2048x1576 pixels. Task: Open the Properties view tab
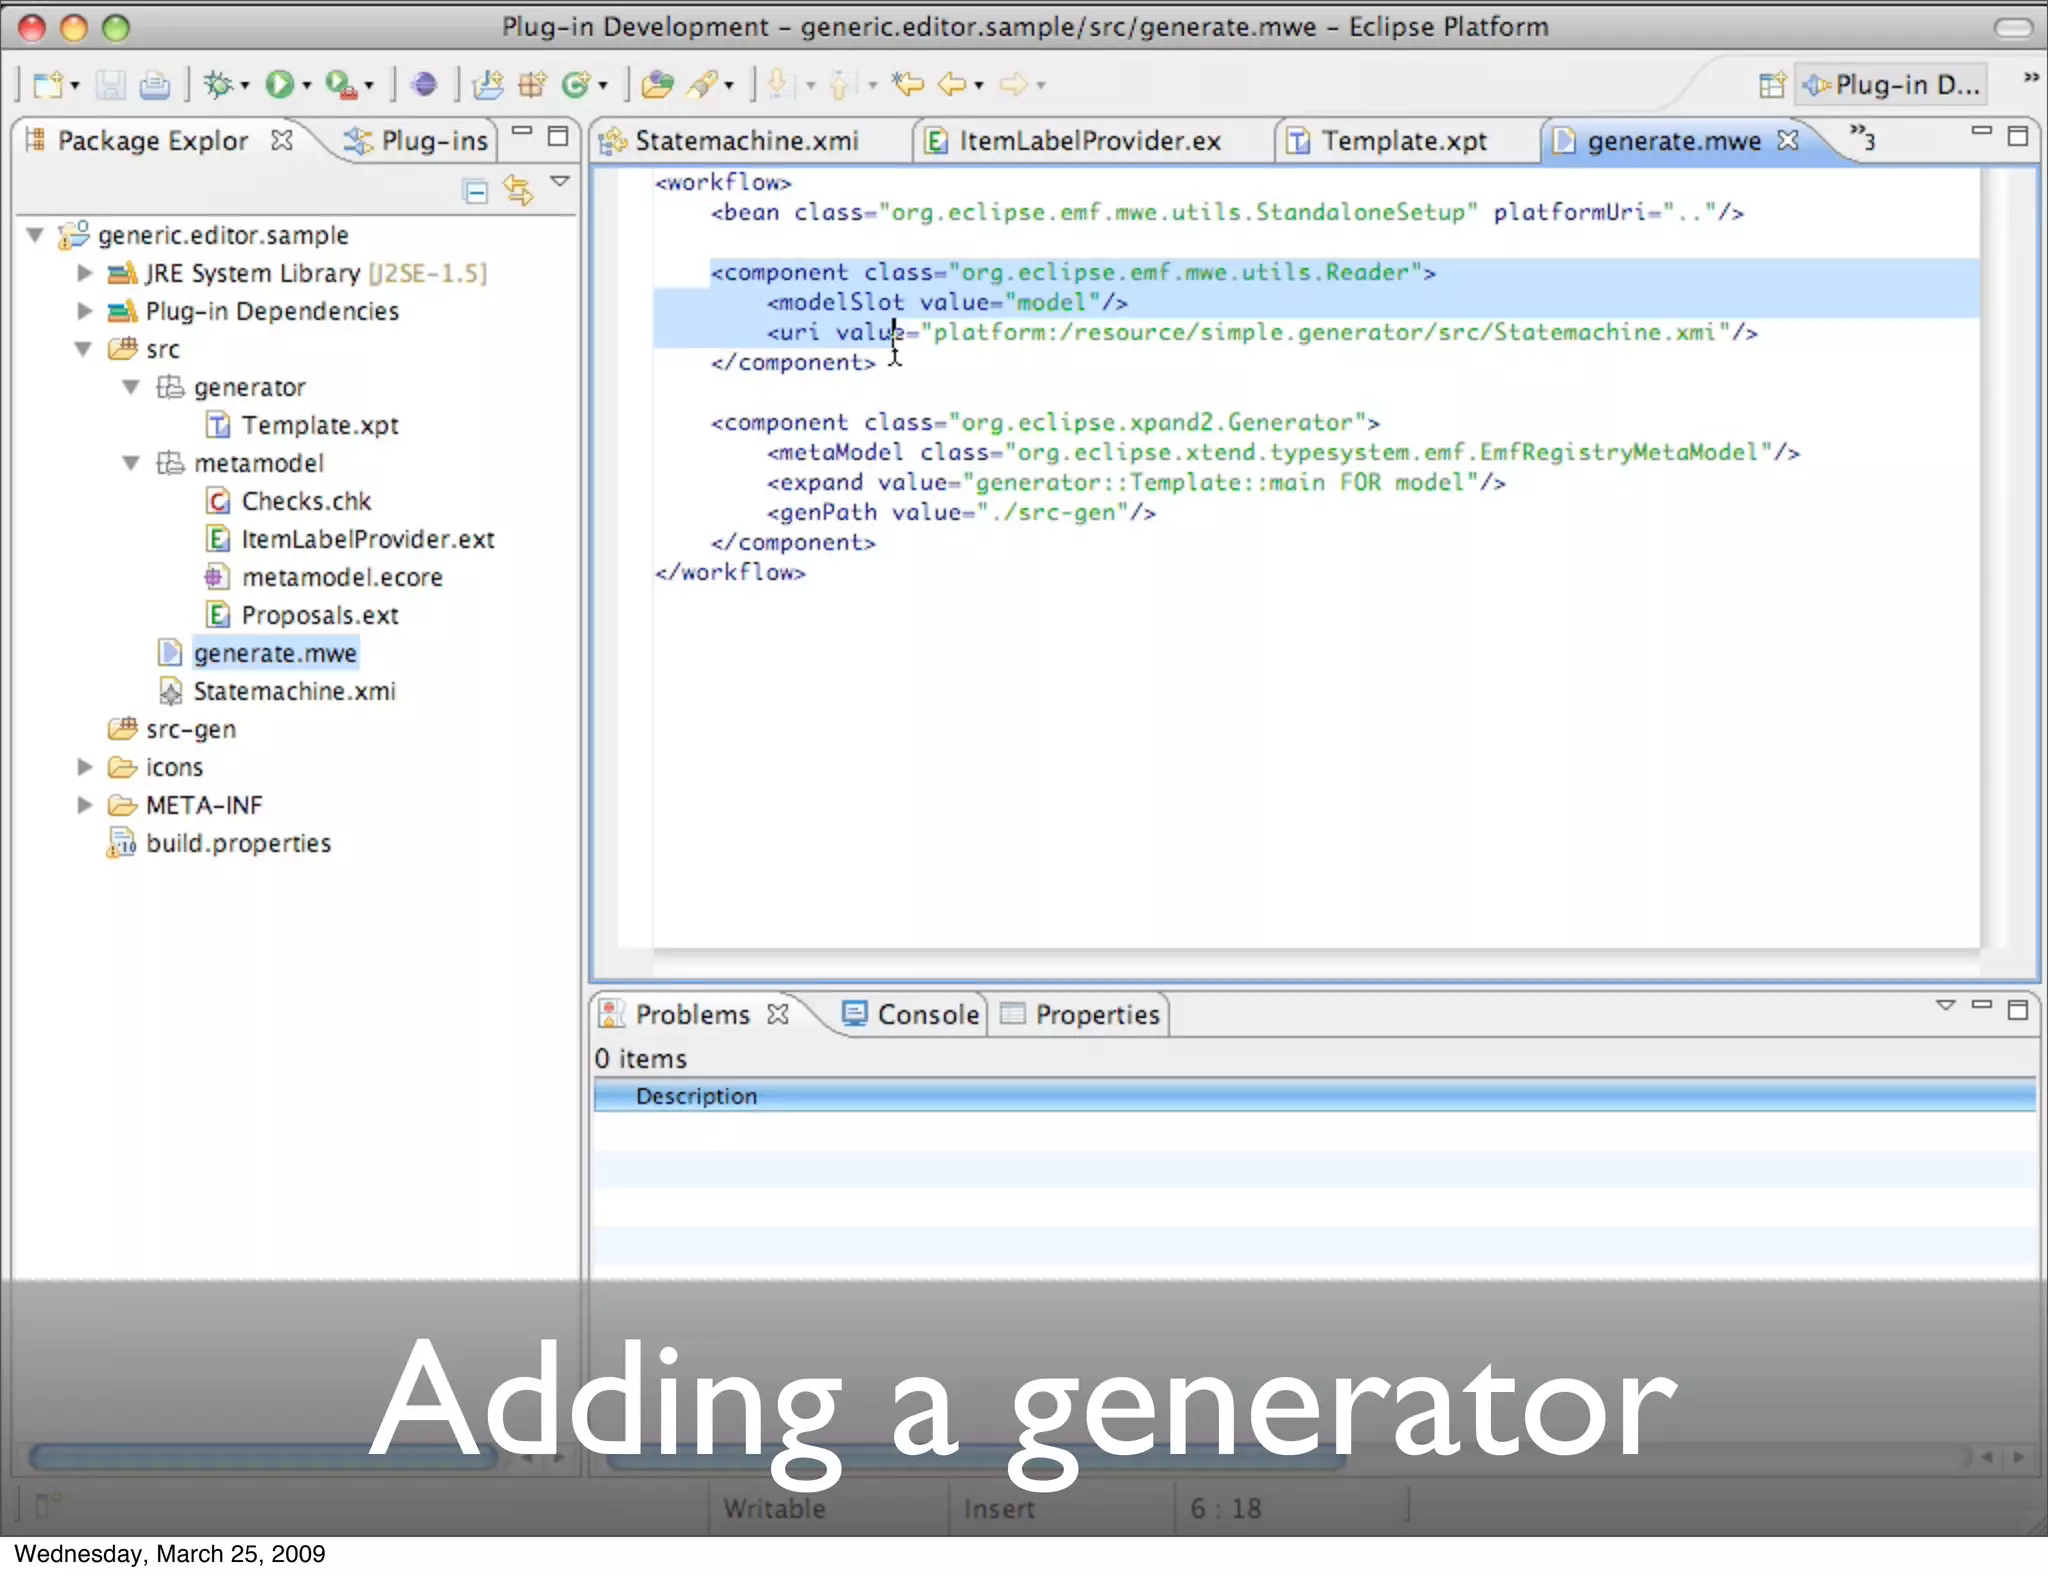point(1096,1014)
